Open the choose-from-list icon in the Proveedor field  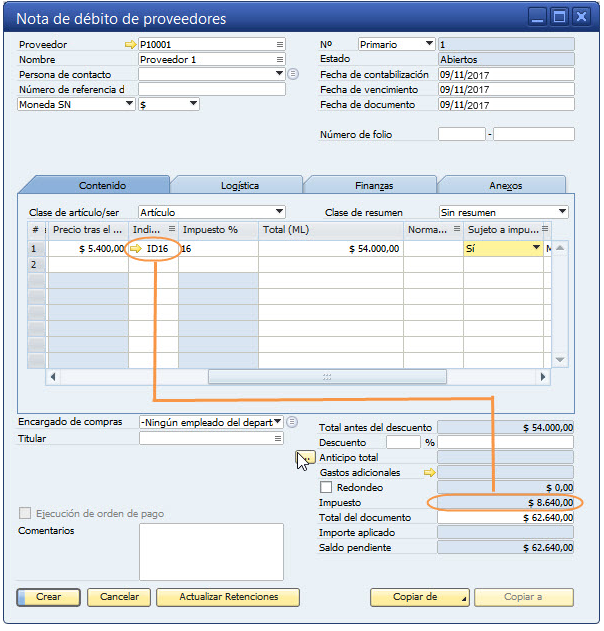coord(280,44)
